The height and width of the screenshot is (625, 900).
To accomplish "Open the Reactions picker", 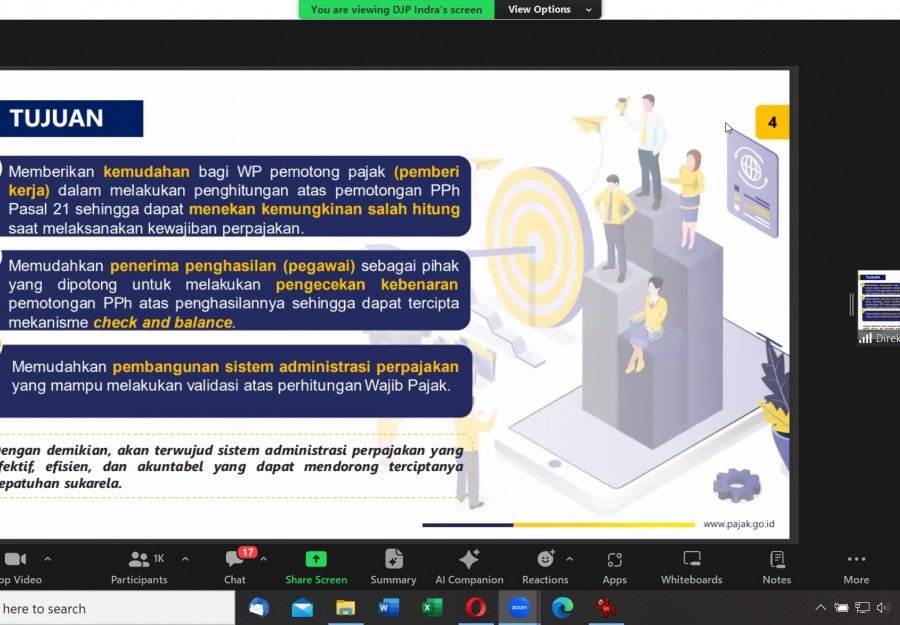I will click(545, 566).
